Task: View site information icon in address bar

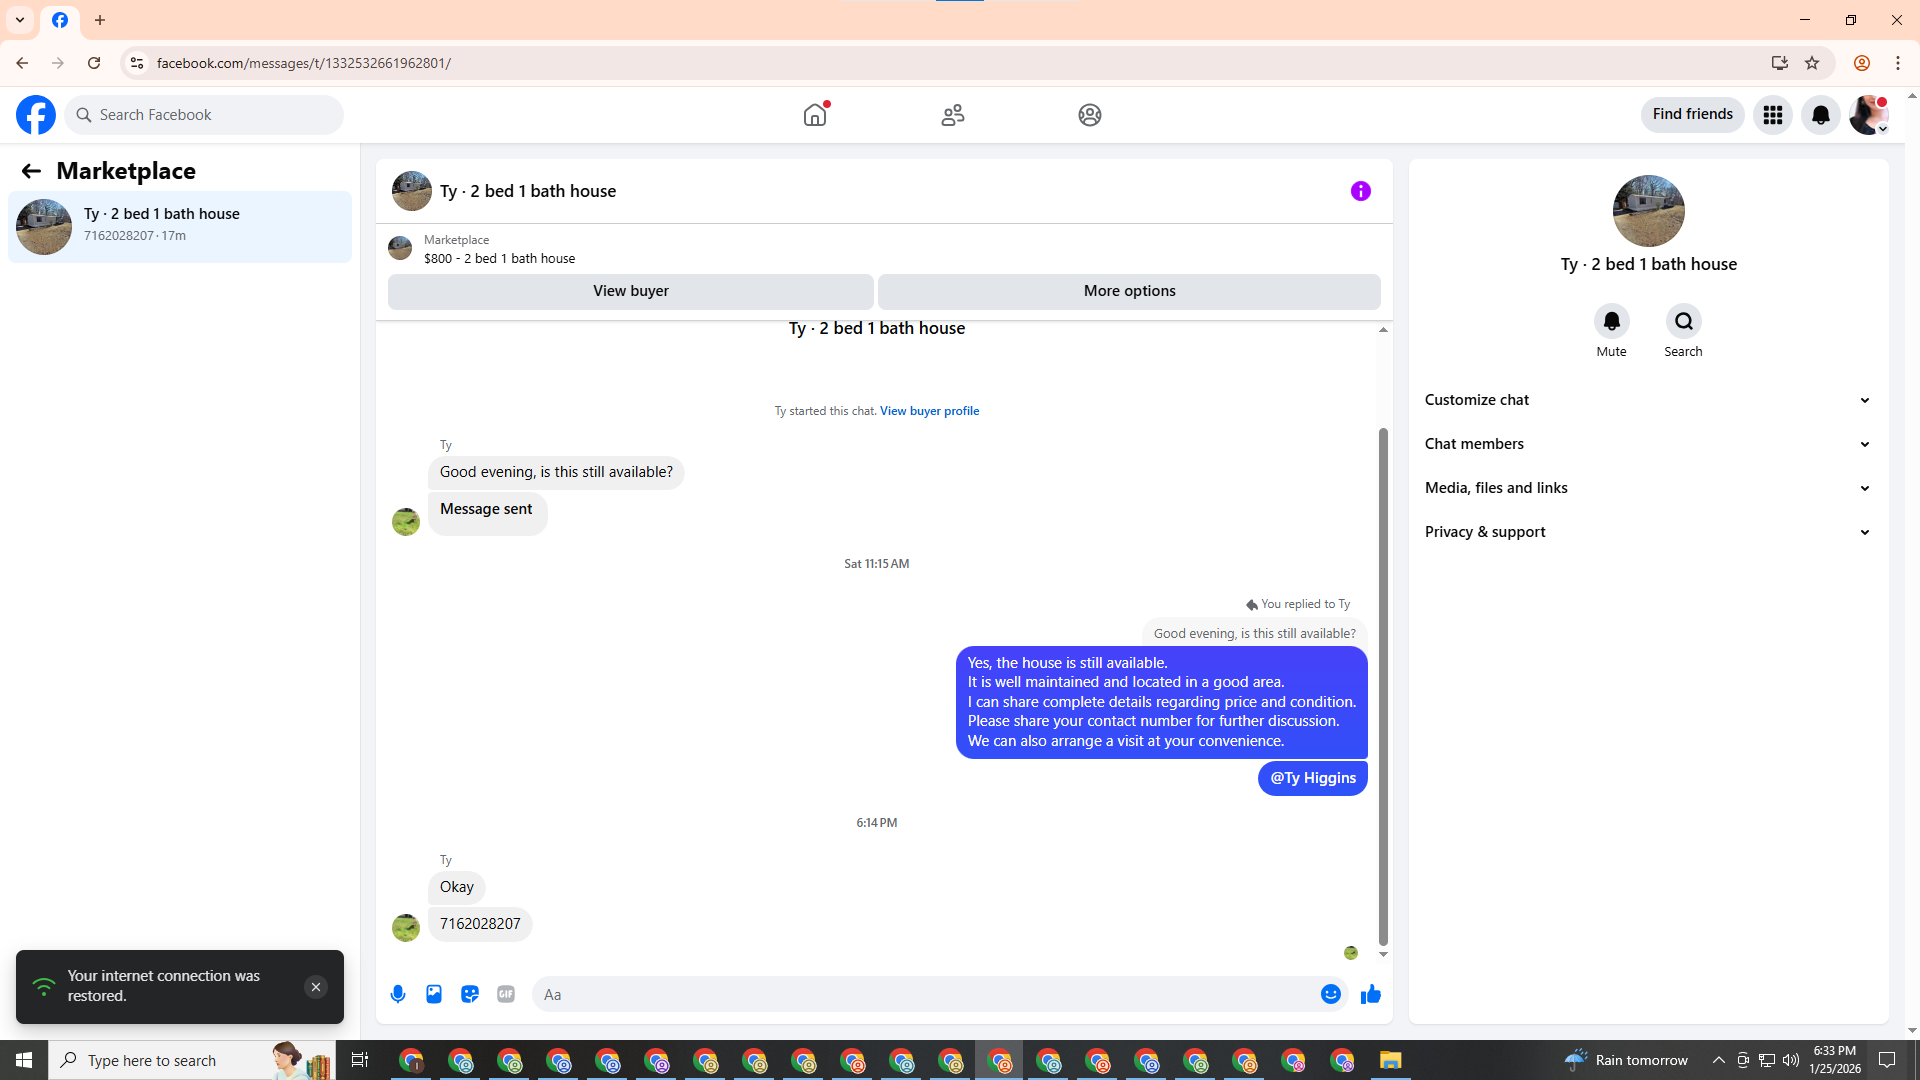Action: point(137,63)
